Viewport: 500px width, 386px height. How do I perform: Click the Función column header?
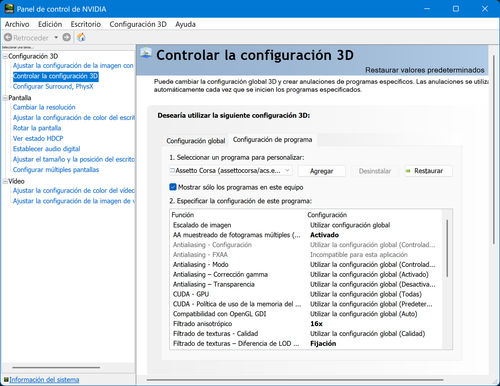click(238, 215)
